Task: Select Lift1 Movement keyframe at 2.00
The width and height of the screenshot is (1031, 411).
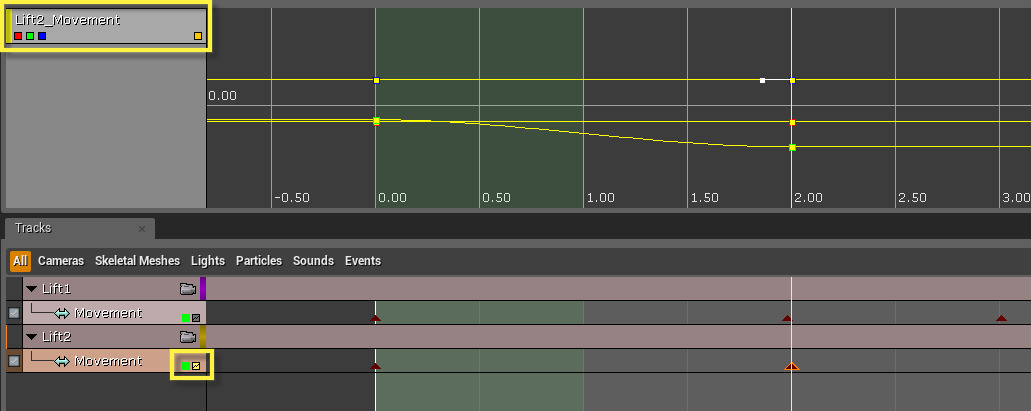Action: (787, 318)
